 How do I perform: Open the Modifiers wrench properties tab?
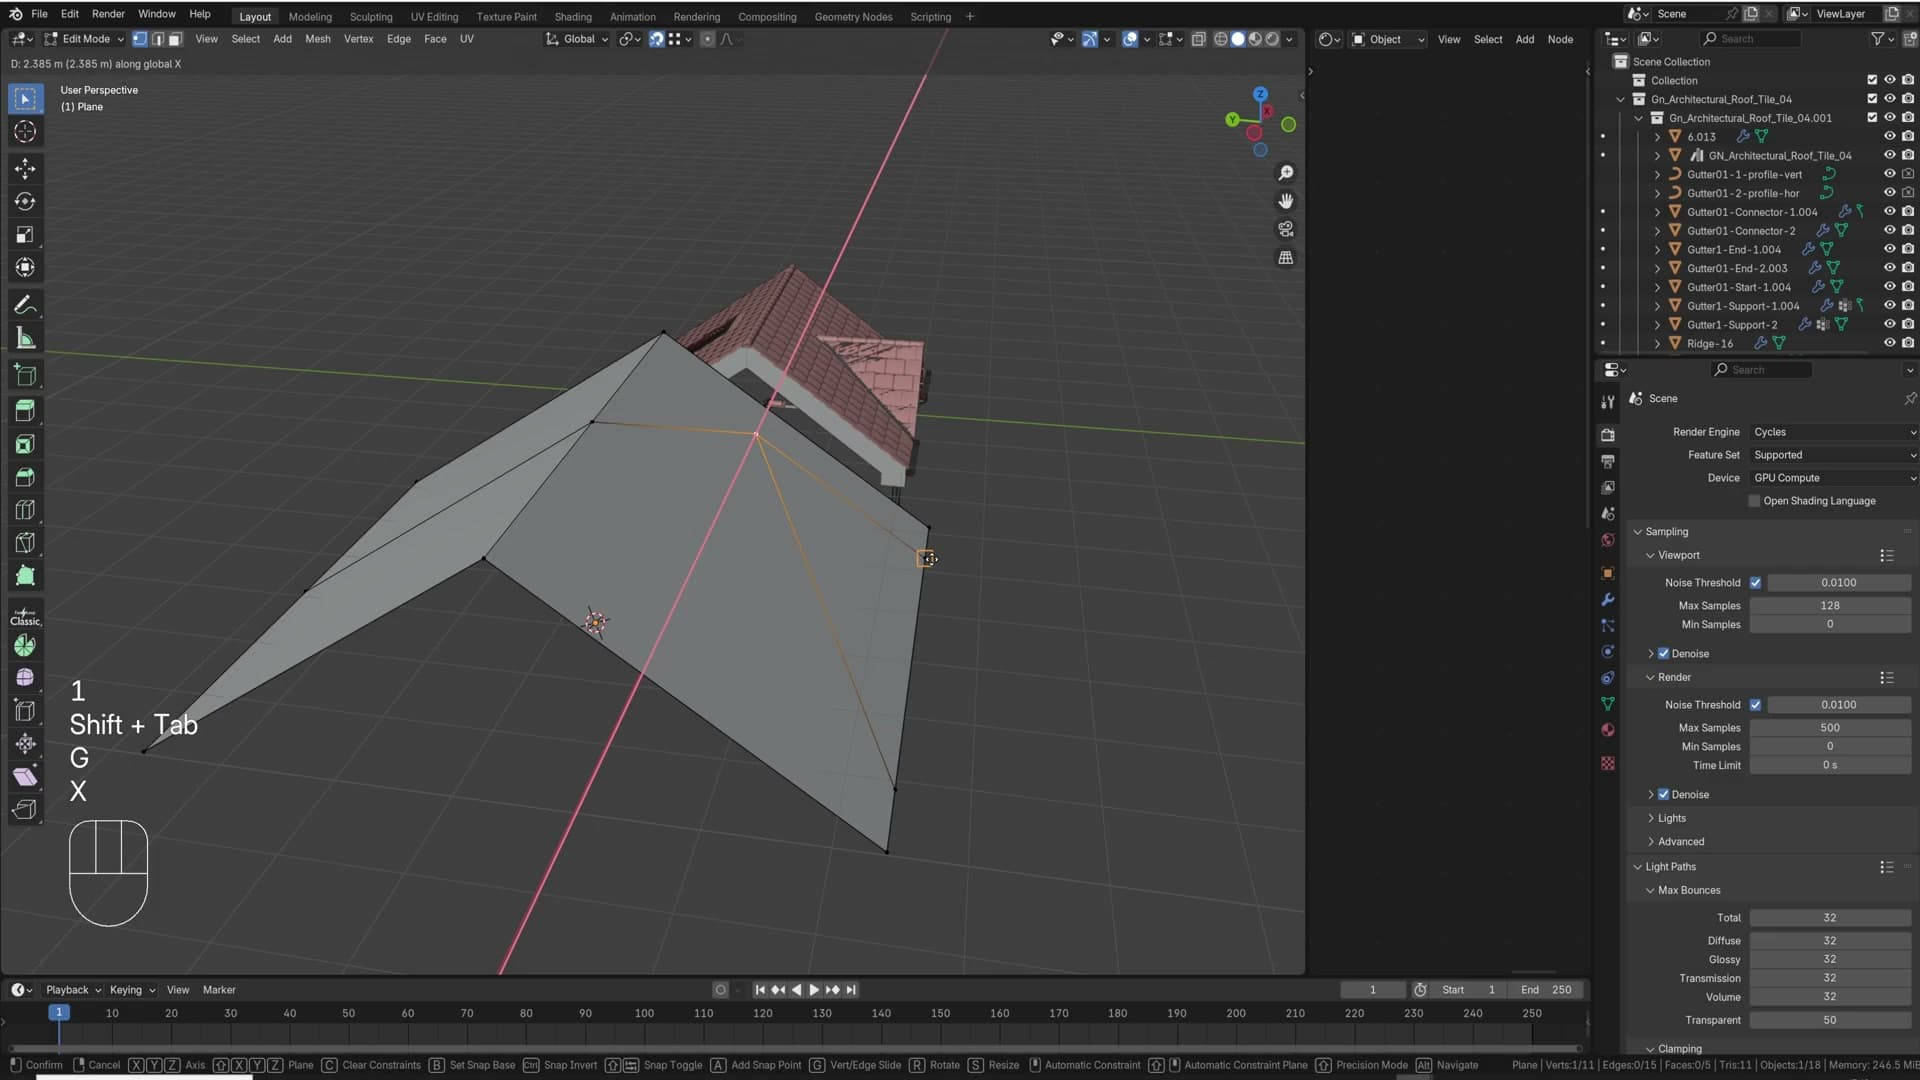[x=1608, y=600]
